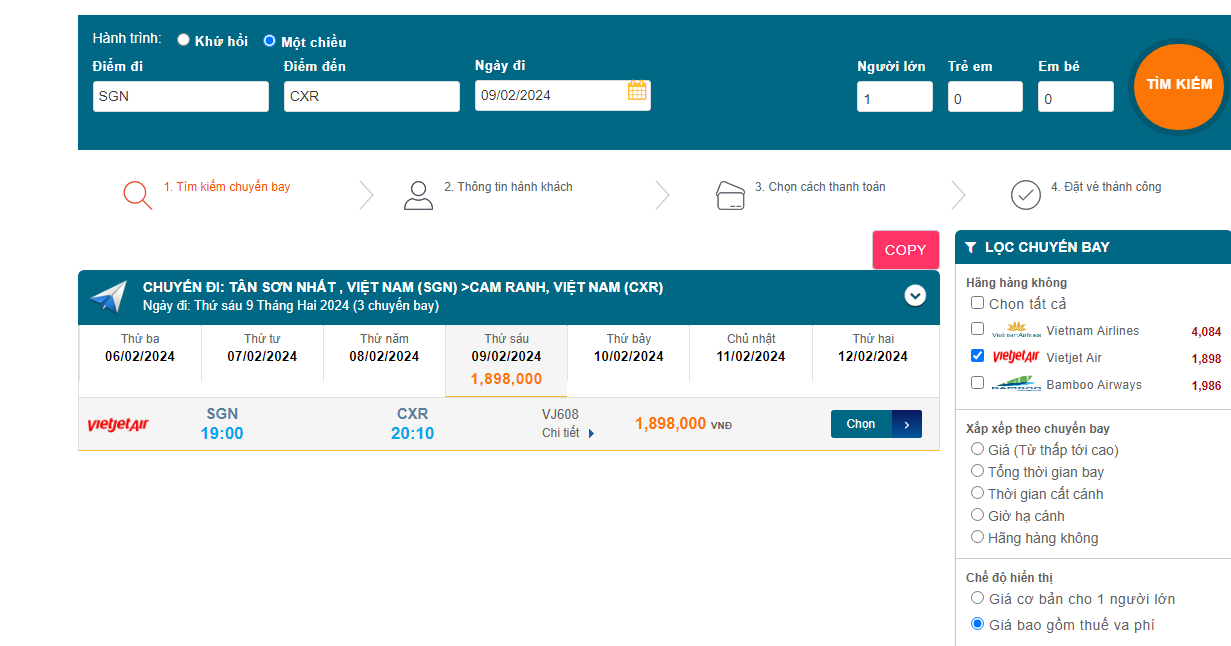Viewport: 1231px width, 646px height.
Task: Click the booking success checkmark icon
Action: tap(1026, 194)
